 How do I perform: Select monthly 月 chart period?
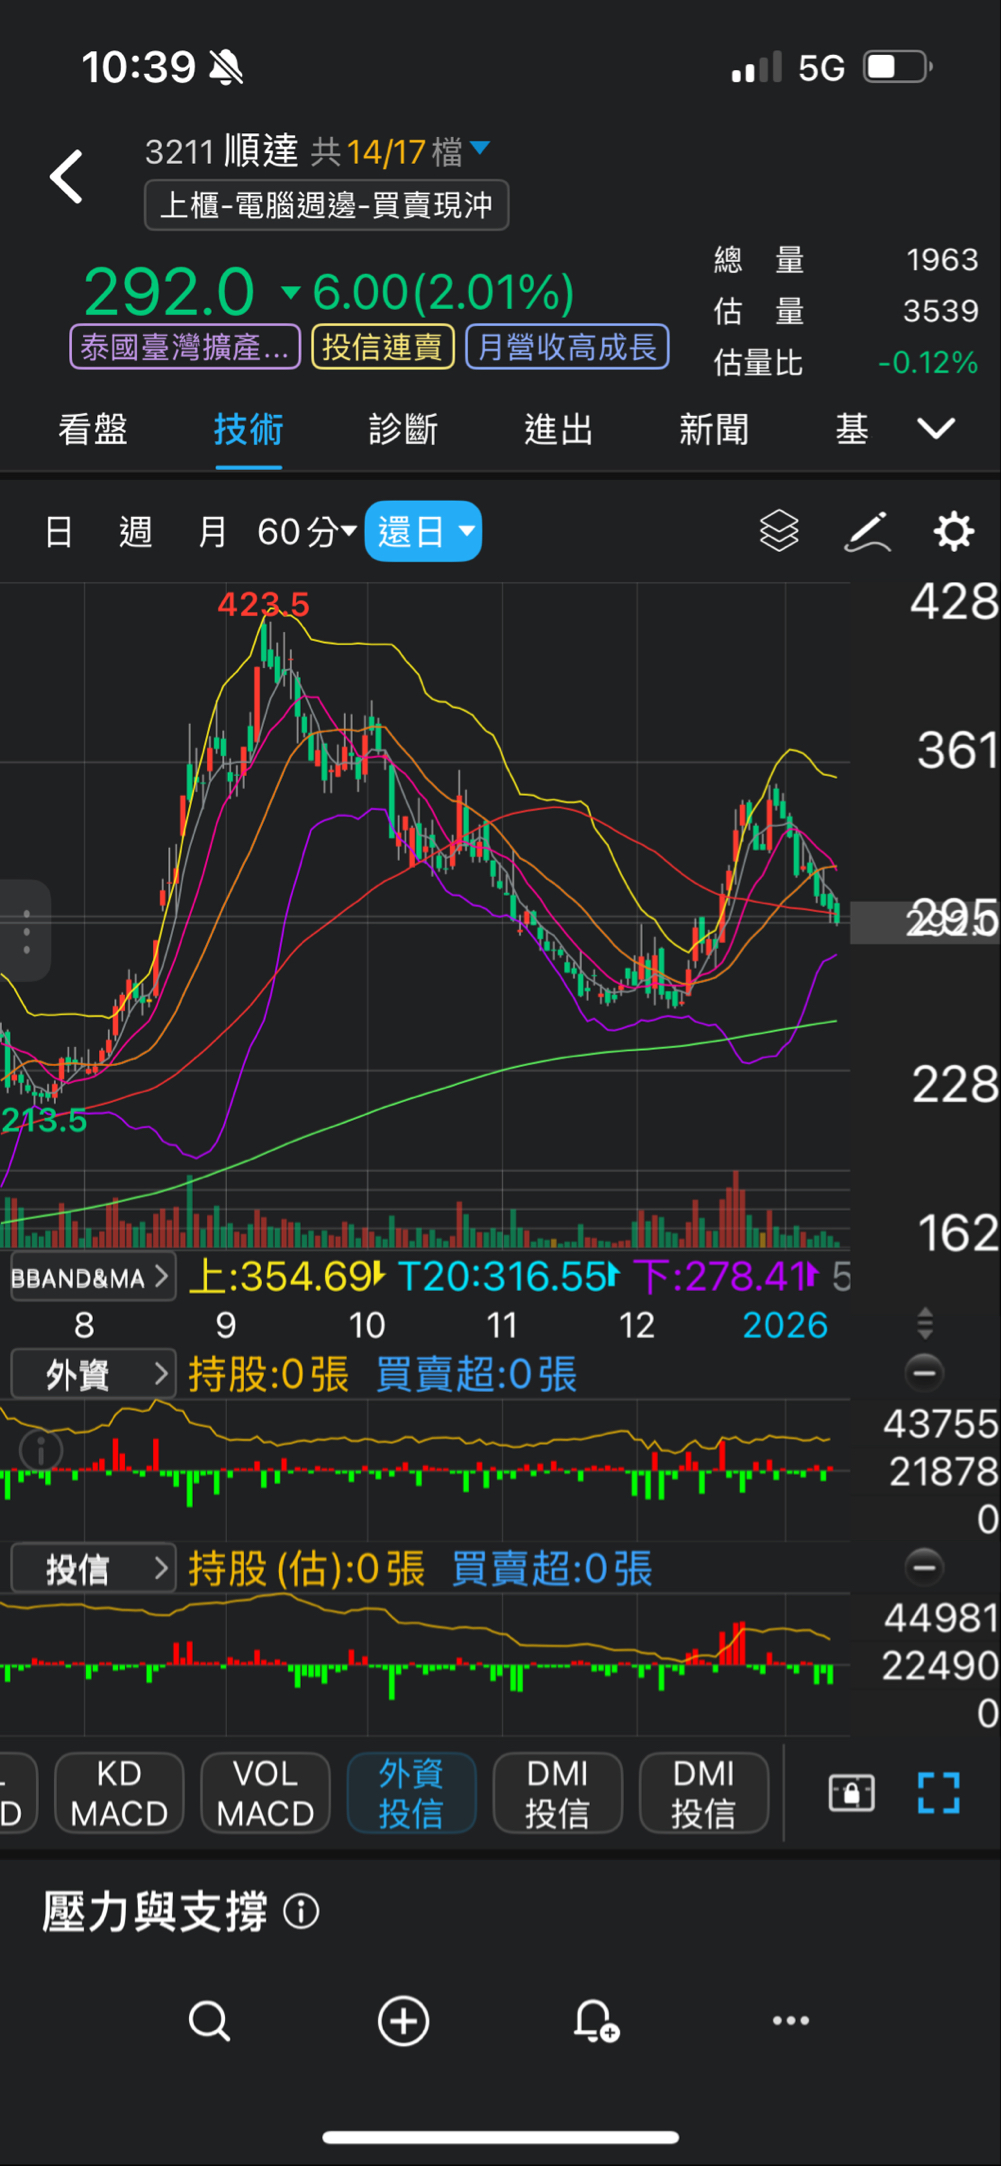tap(212, 531)
